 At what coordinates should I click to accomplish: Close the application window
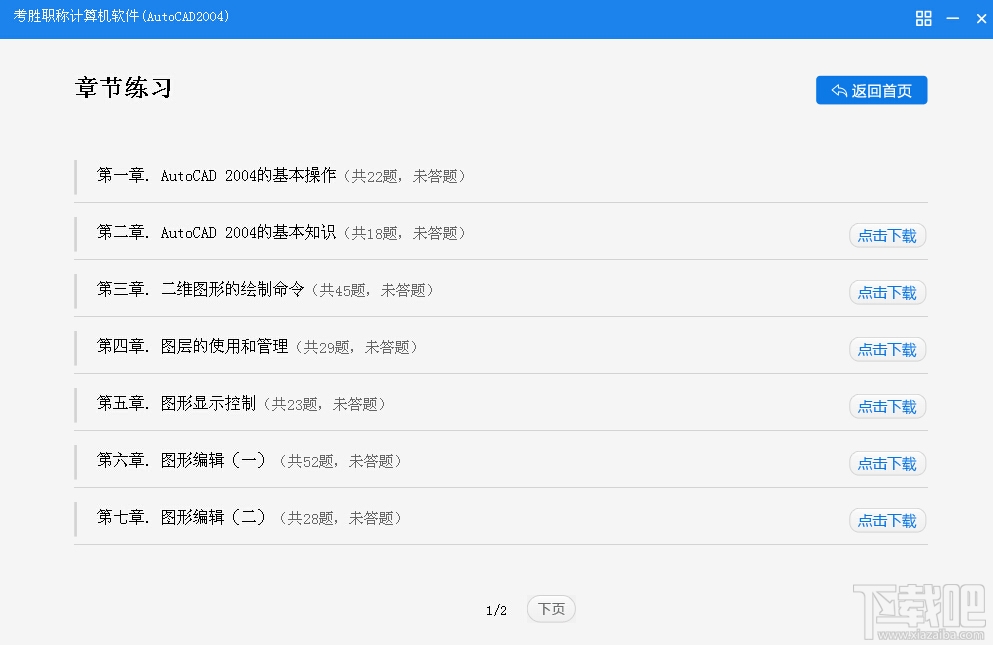point(981,18)
